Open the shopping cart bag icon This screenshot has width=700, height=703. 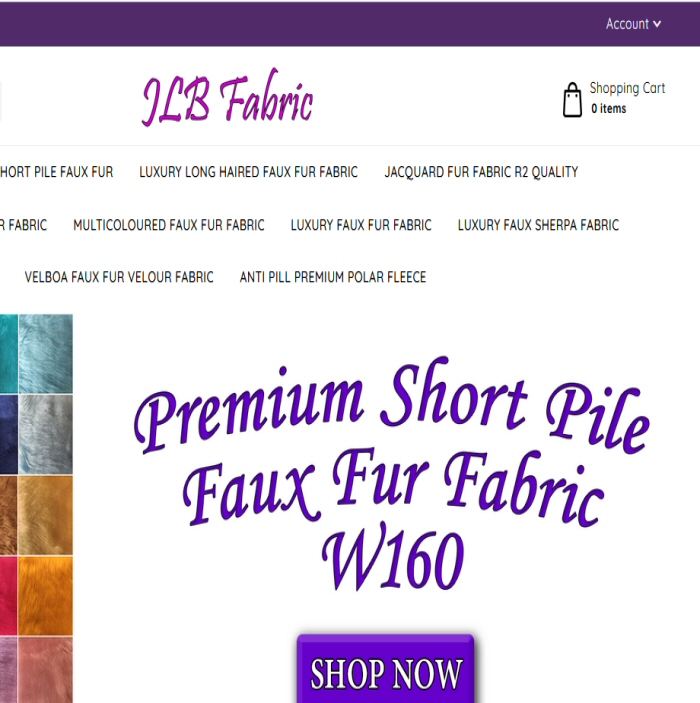pyautogui.click(x=572, y=100)
